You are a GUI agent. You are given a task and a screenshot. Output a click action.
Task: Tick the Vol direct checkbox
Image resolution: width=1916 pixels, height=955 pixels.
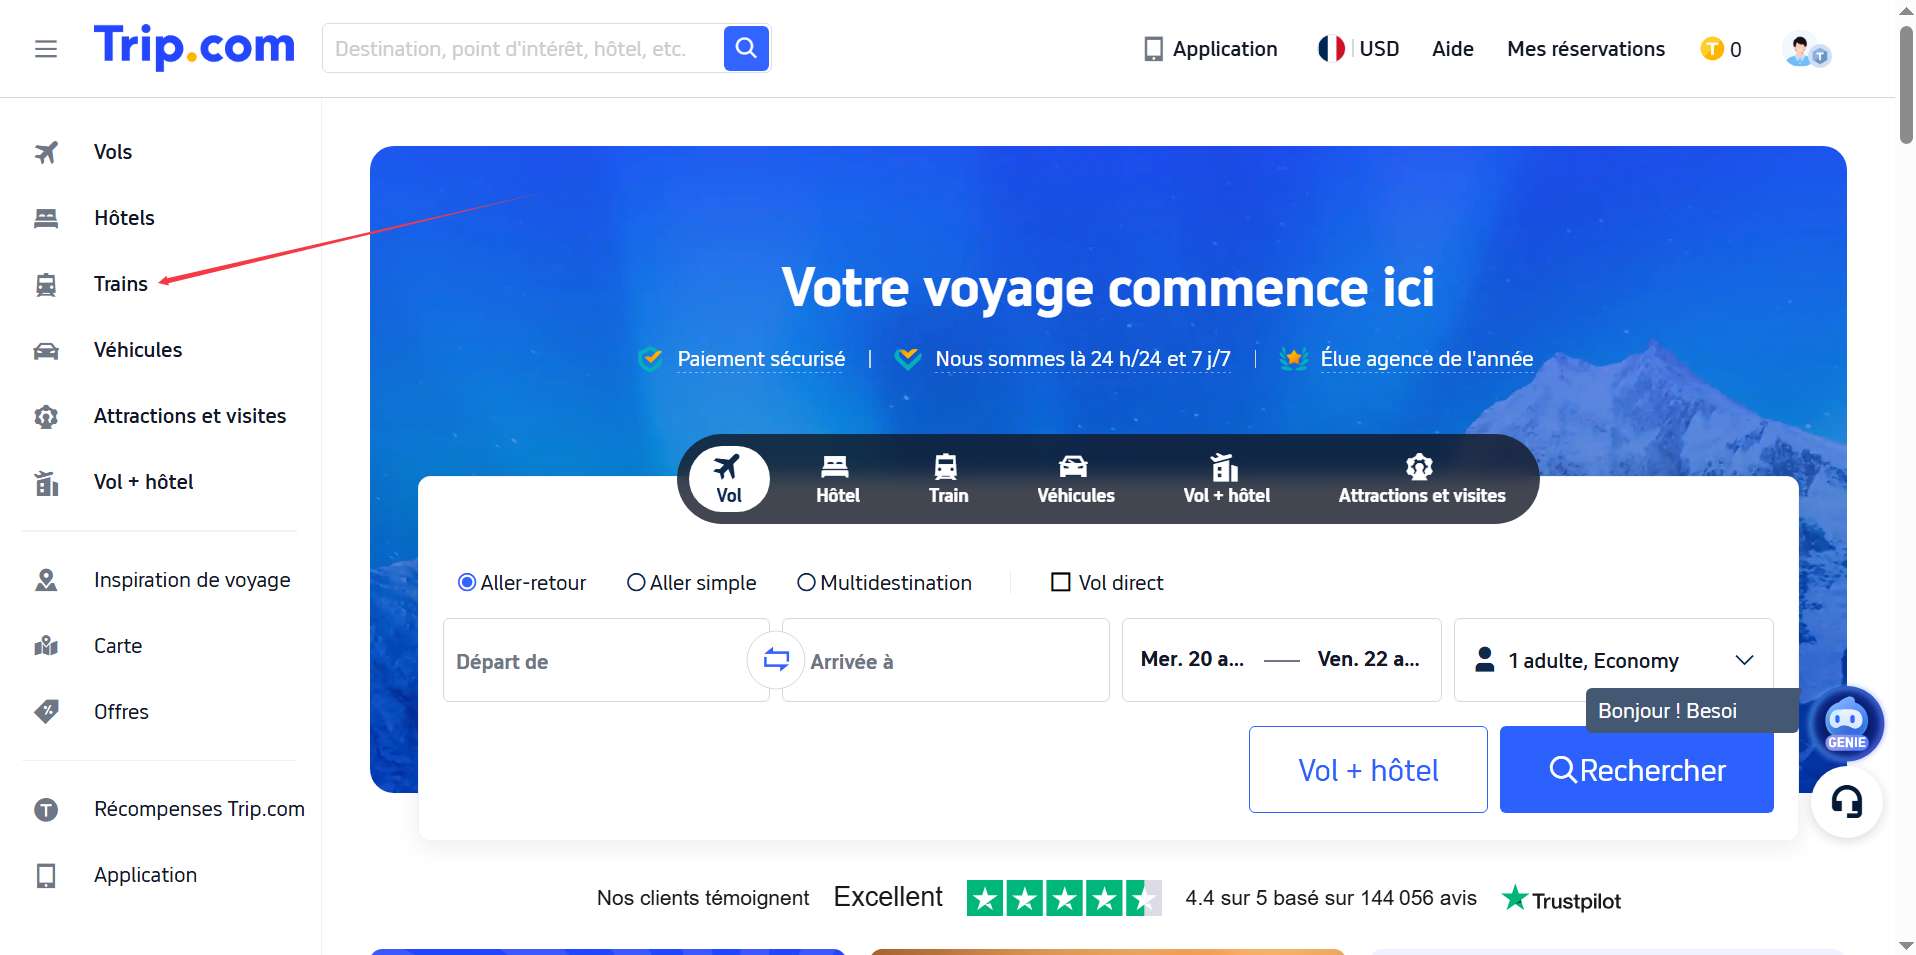1061,582
